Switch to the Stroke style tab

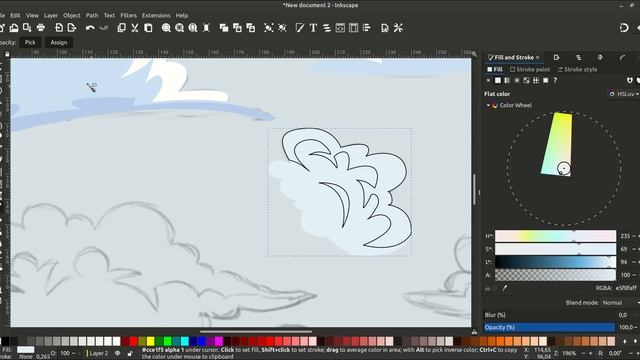[x=578, y=69]
